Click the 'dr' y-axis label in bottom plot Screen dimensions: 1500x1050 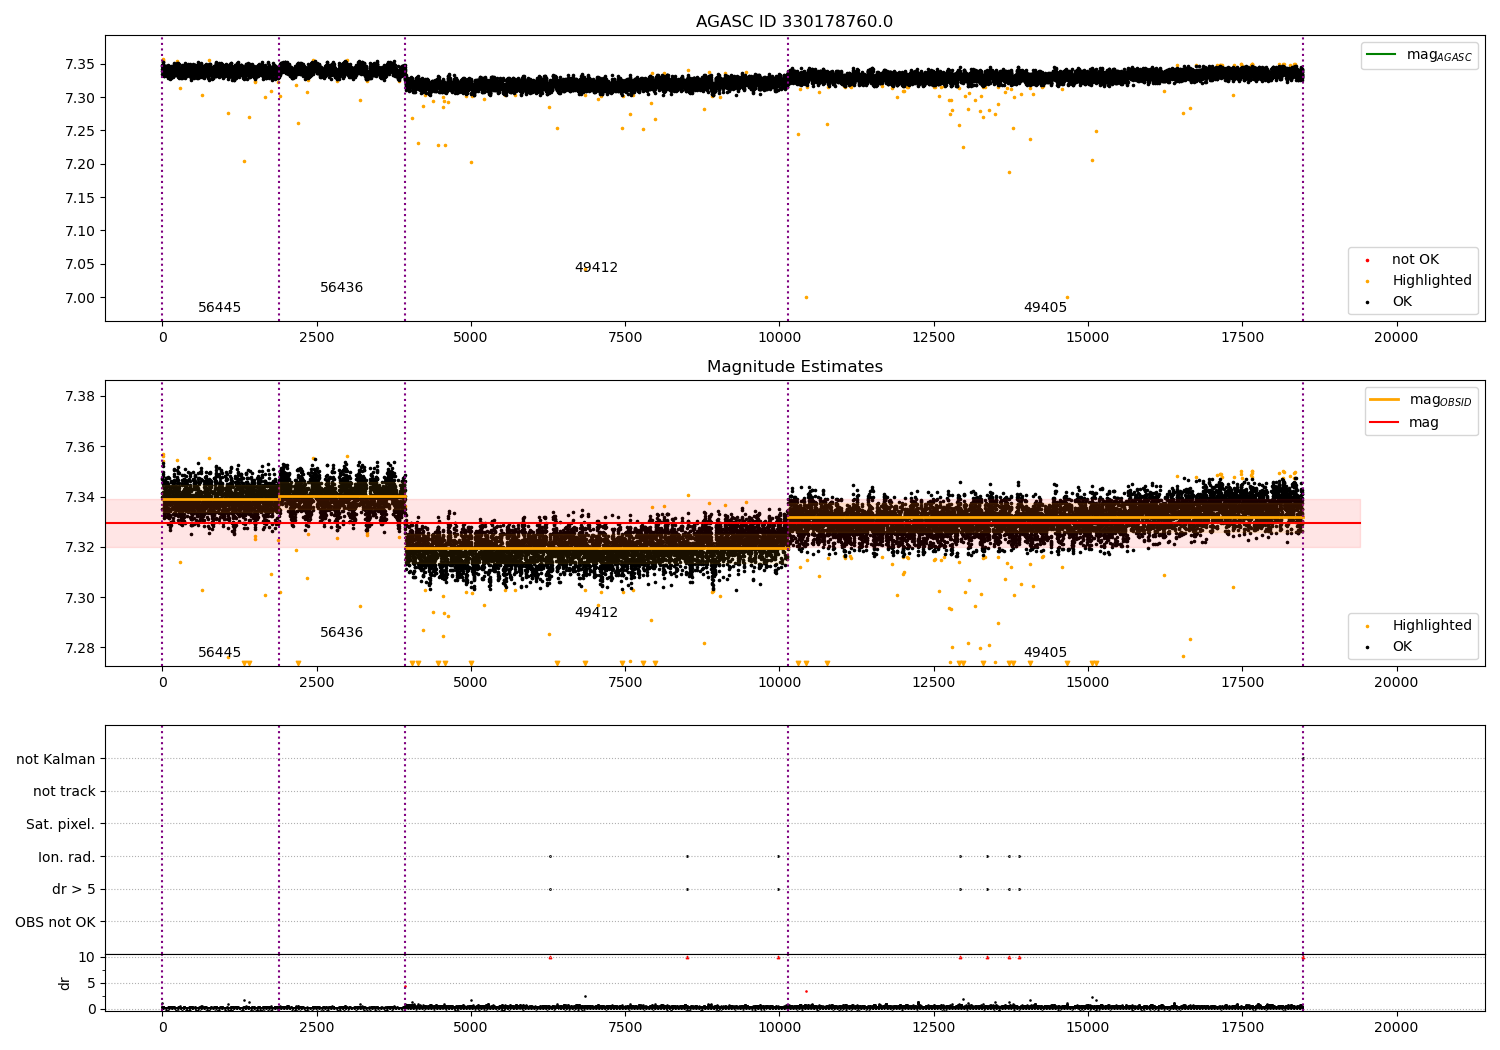tap(65, 983)
